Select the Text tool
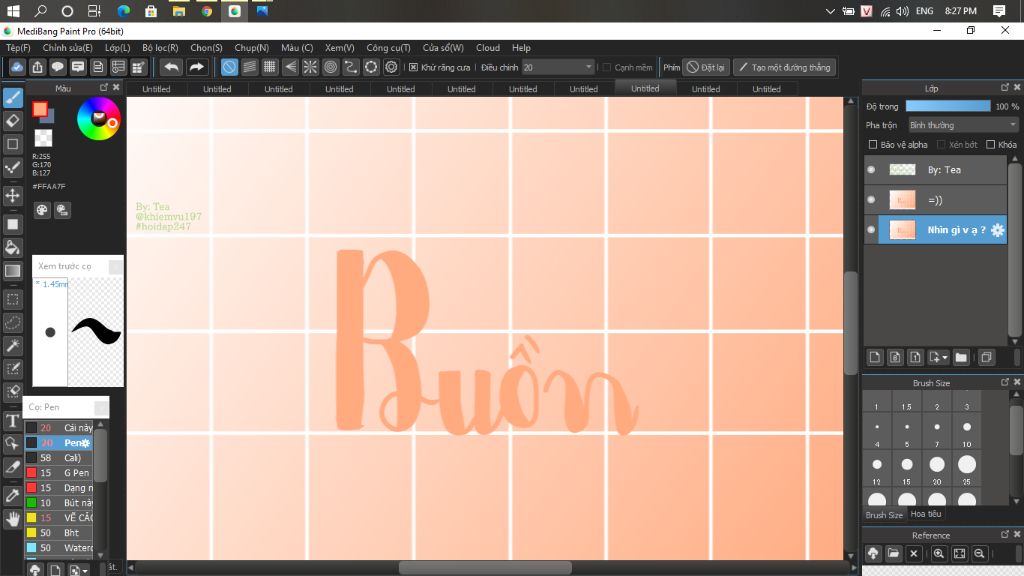1024x576 pixels. click(x=12, y=421)
